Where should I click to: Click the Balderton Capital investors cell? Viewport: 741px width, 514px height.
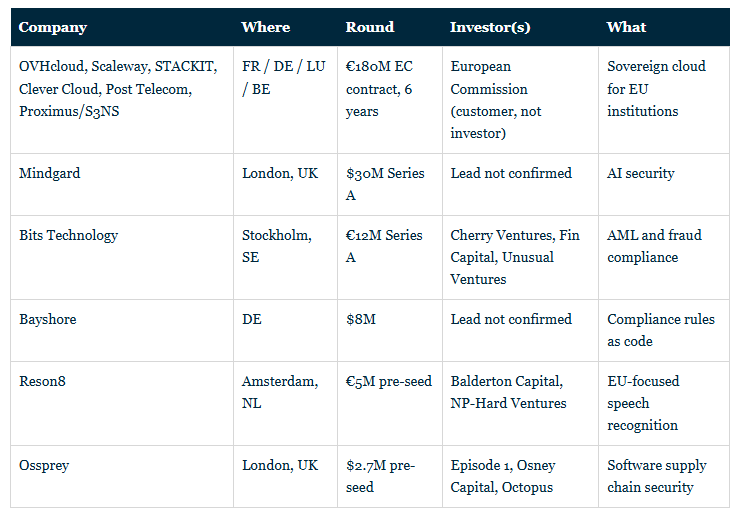click(x=520, y=403)
